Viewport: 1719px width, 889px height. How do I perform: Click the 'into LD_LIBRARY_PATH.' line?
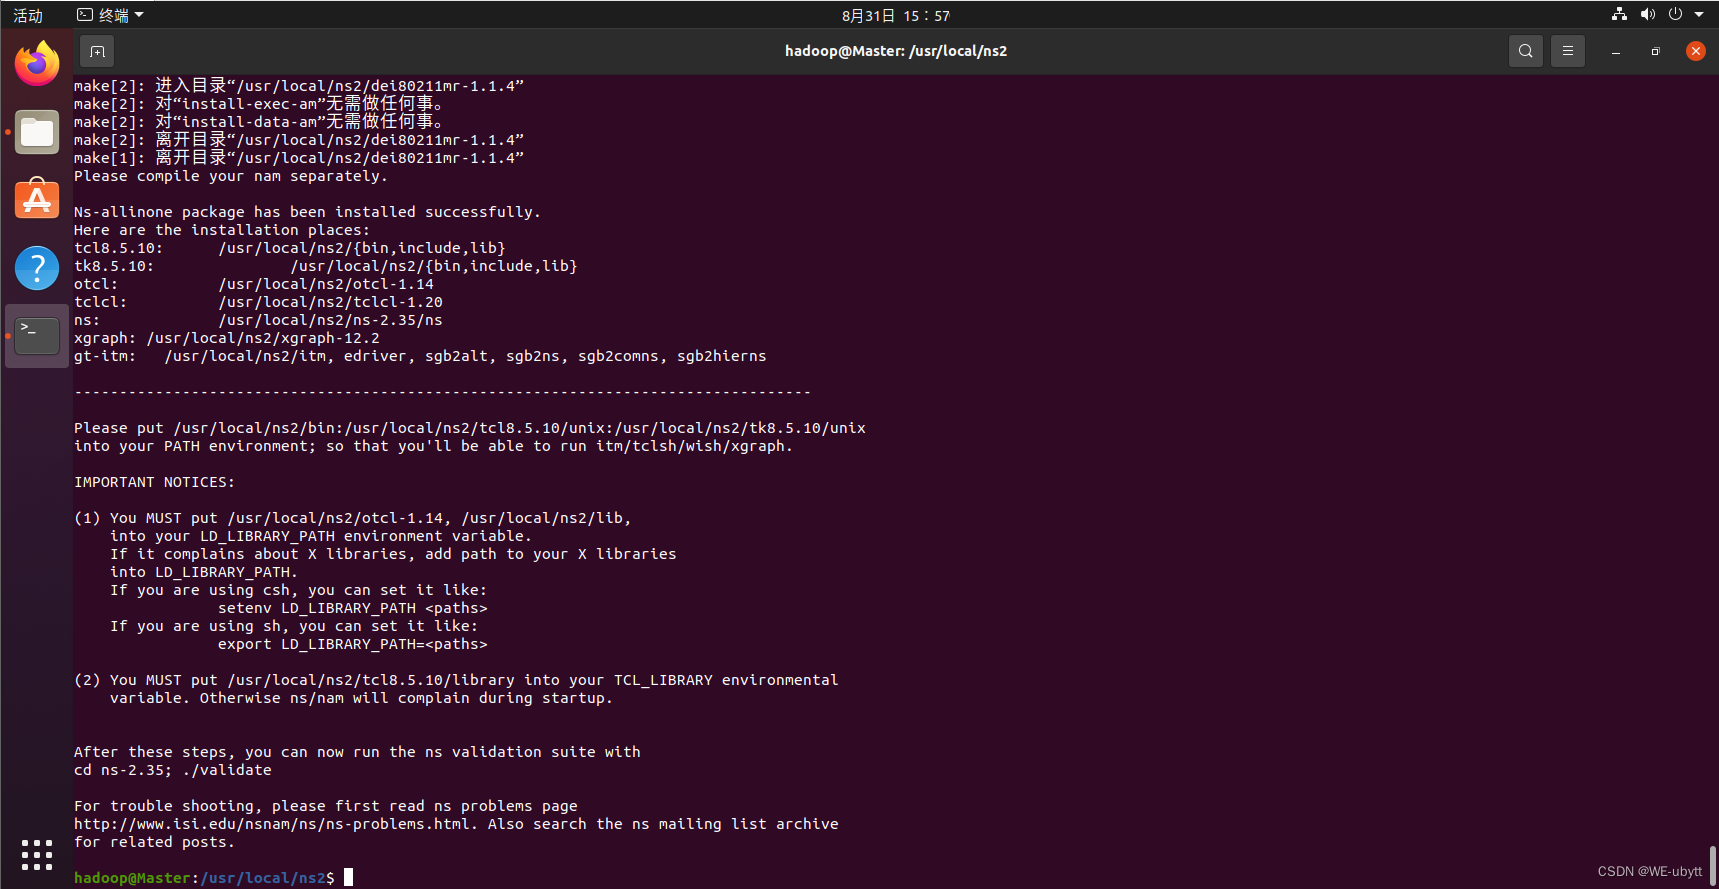tap(204, 572)
